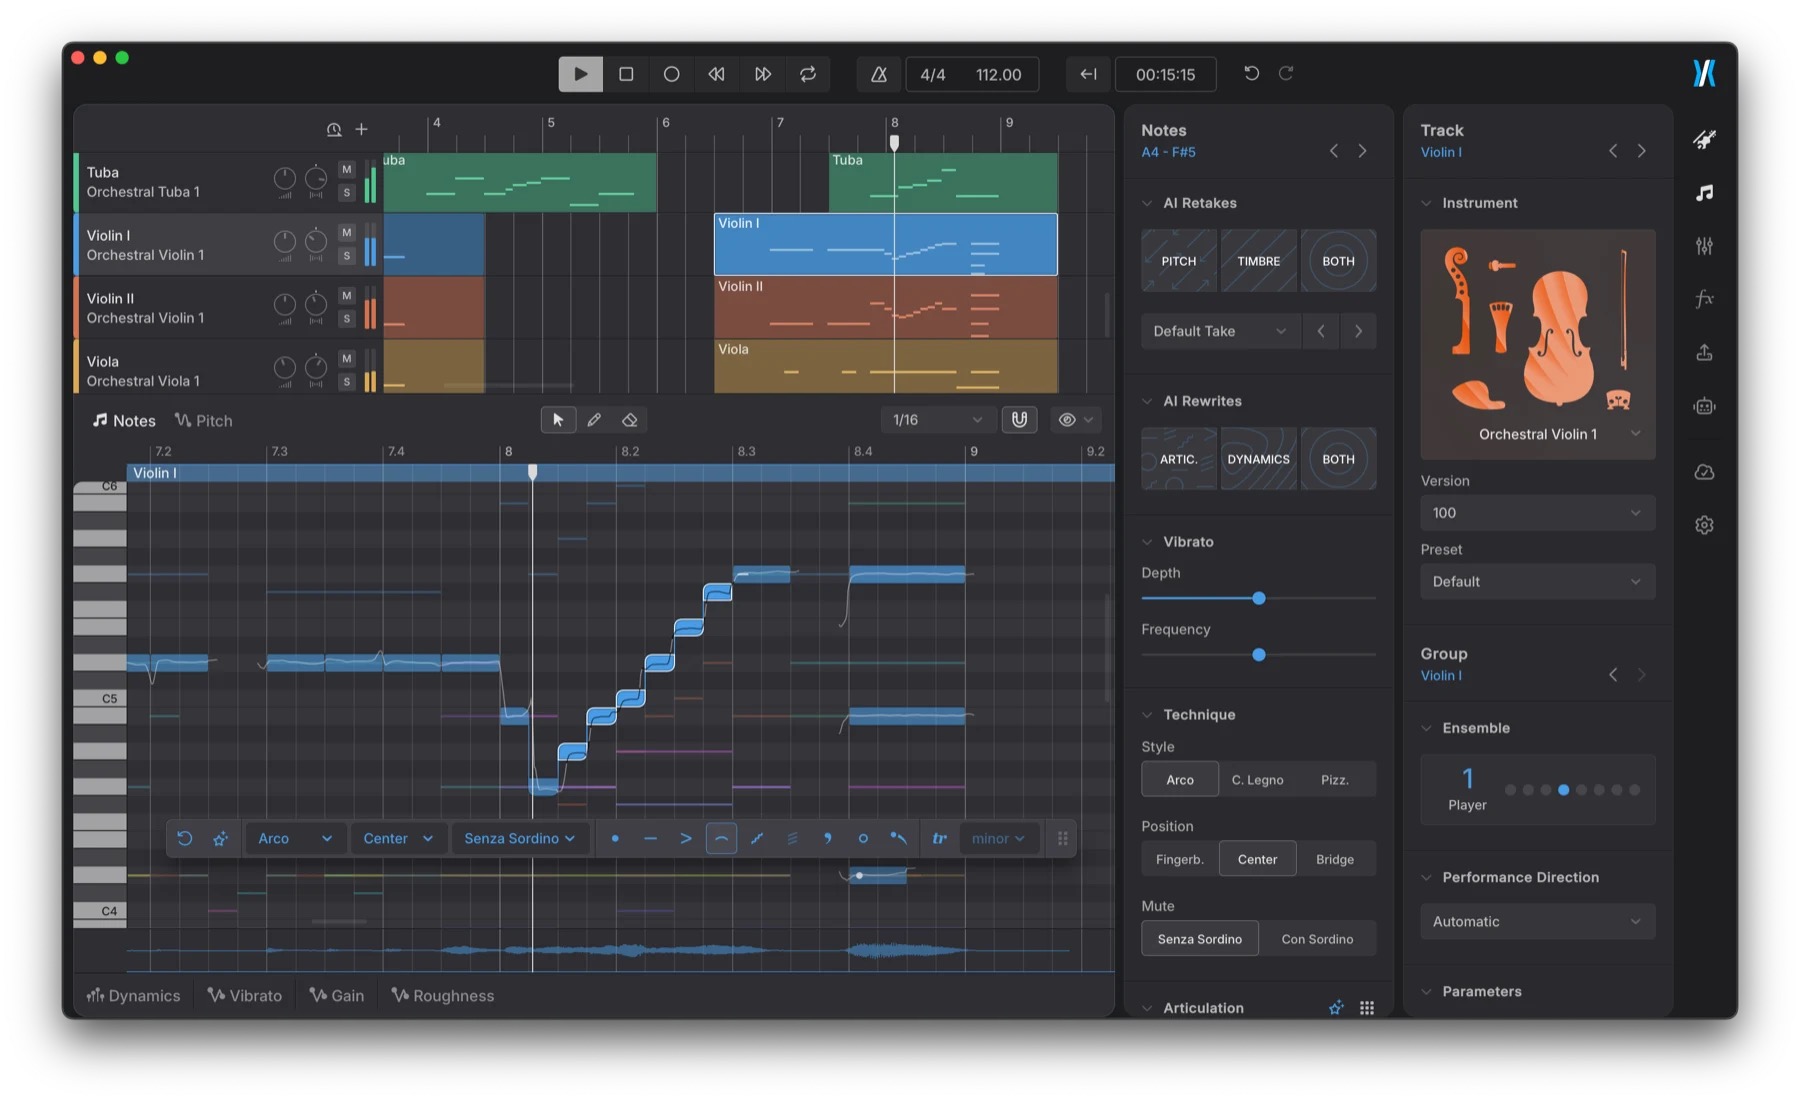Open the Arco style dropdown in toolbar
The width and height of the screenshot is (1800, 1101).
tap(295, 839)
